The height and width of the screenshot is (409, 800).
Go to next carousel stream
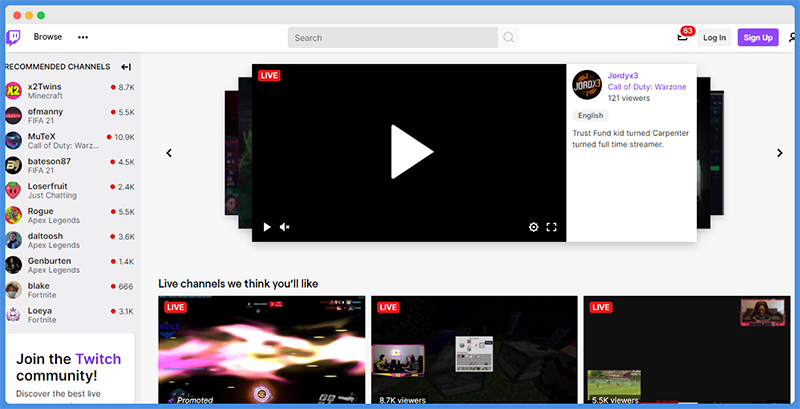[779, 153]
